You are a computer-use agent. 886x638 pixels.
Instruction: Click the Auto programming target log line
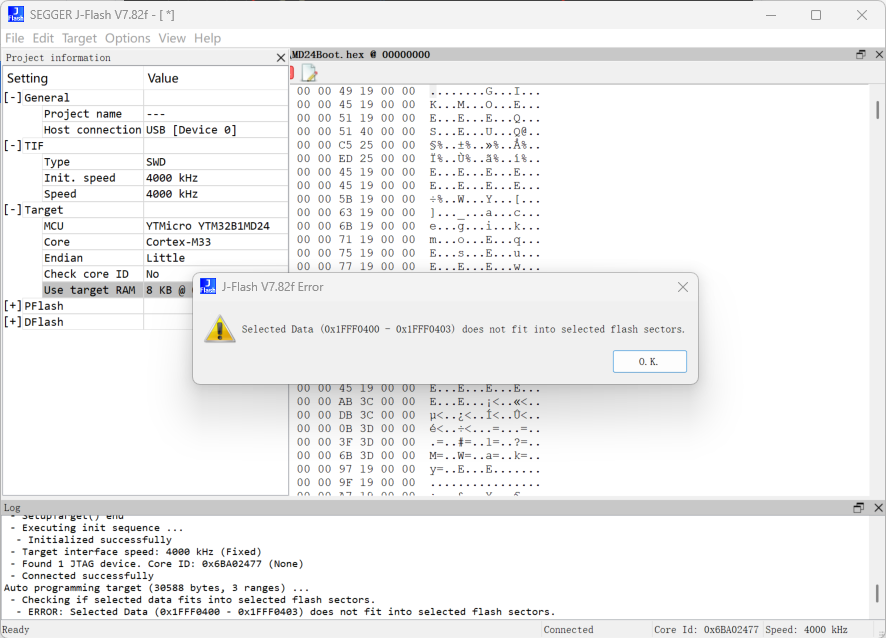pyautogui.click(x=157, y=588)
